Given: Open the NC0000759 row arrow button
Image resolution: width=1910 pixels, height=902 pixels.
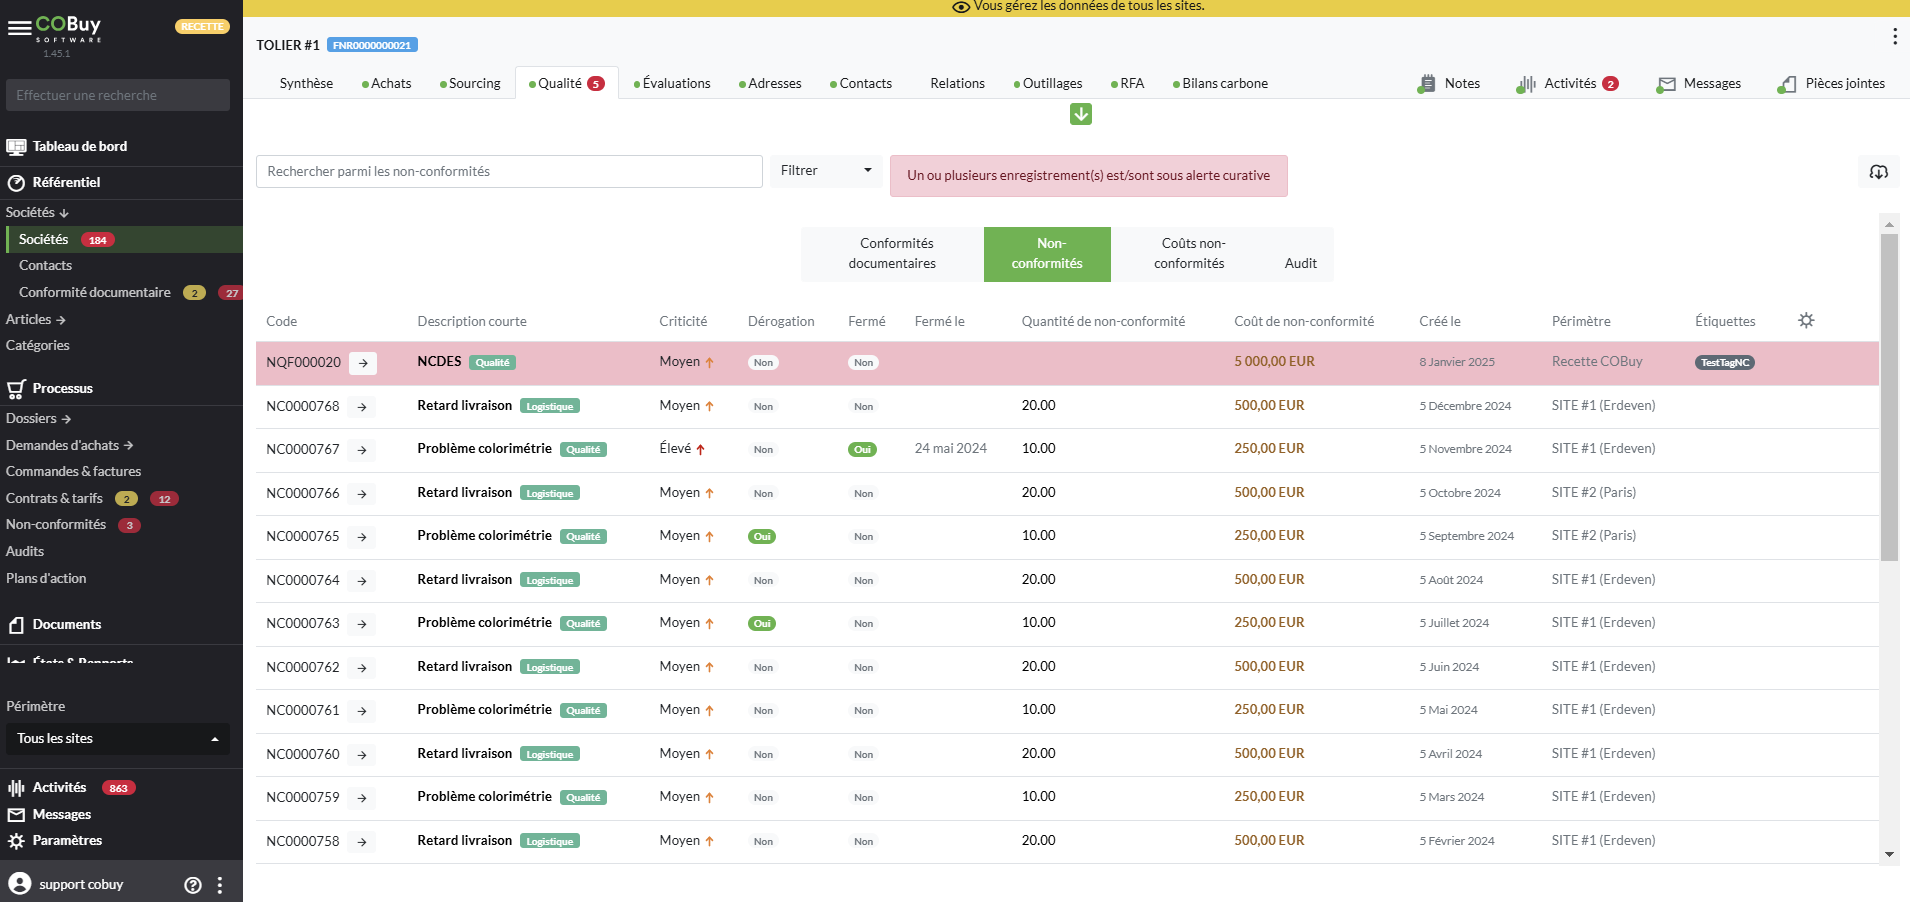Looking at the screenshot, I should coord(362,798).
